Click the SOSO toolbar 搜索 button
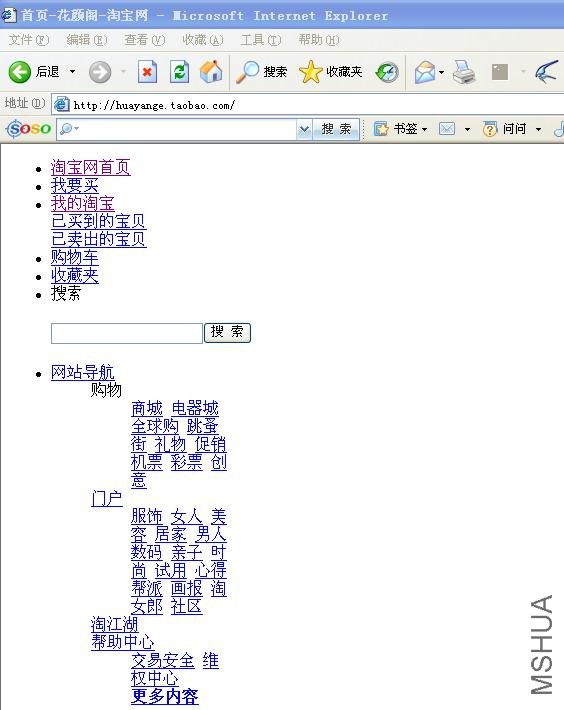Screen dimensions: 564x710 click(336, 129)
